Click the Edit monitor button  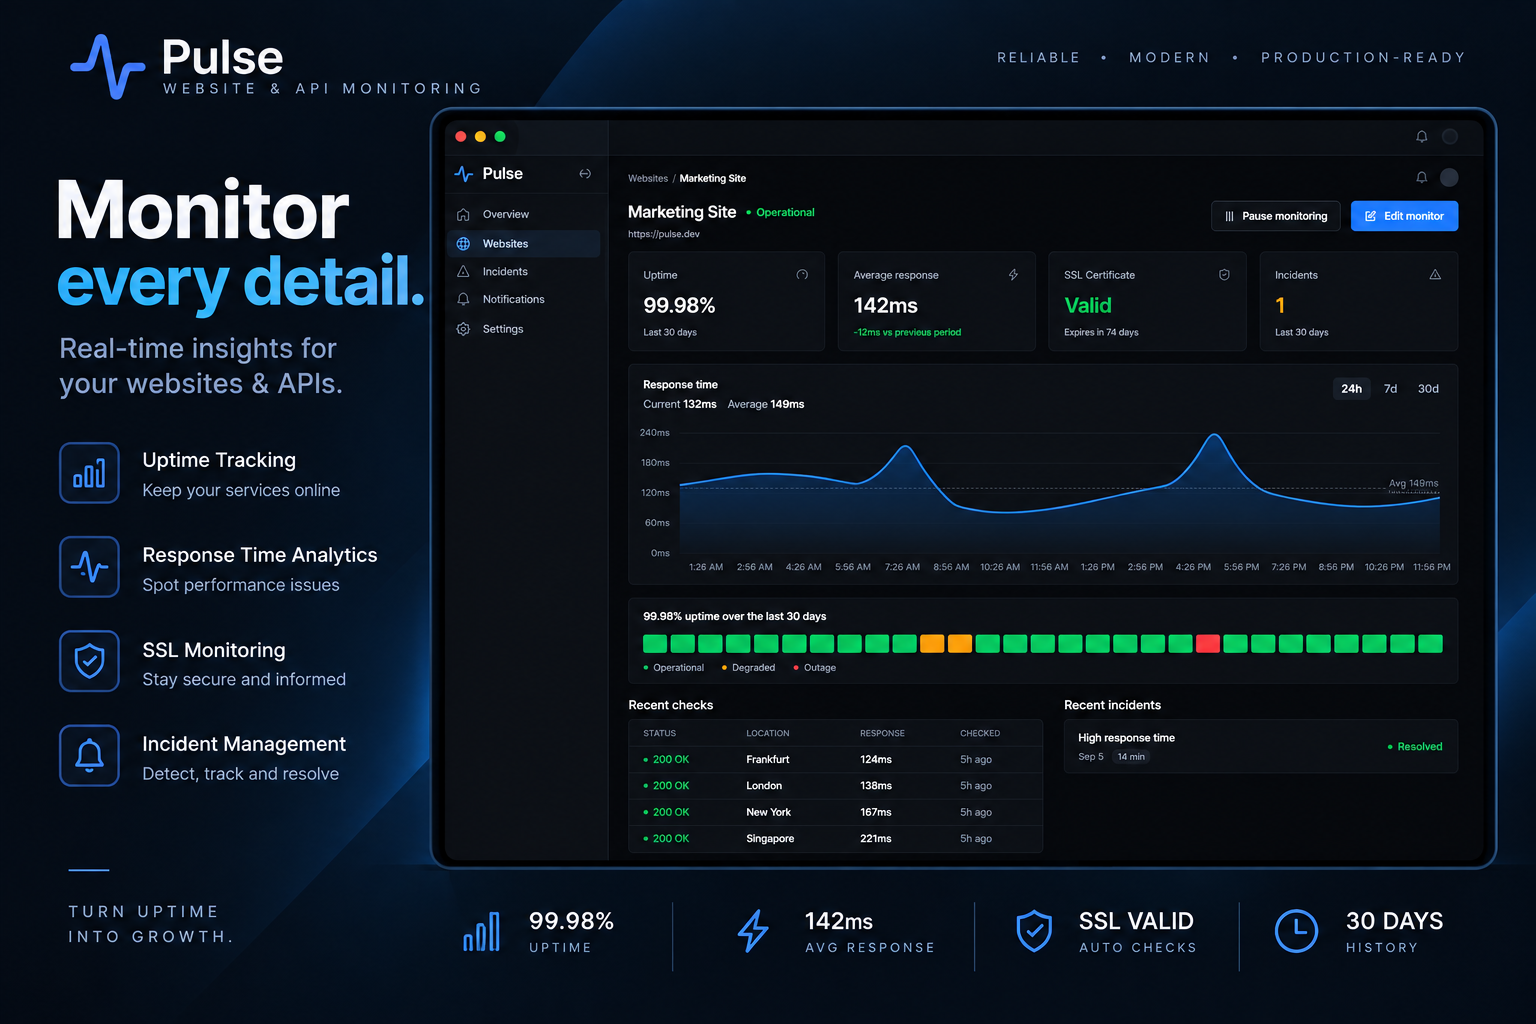coord(1404,216)
